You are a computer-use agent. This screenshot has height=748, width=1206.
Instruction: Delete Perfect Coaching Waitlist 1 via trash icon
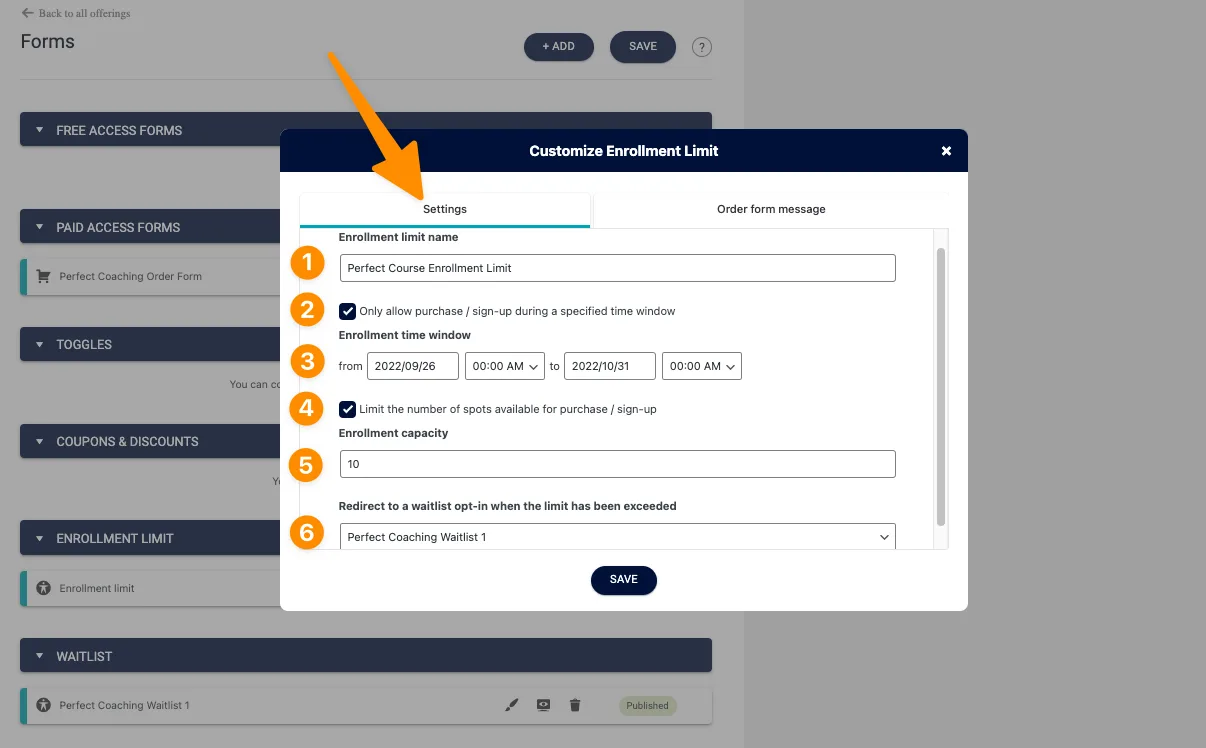point(575,705)
